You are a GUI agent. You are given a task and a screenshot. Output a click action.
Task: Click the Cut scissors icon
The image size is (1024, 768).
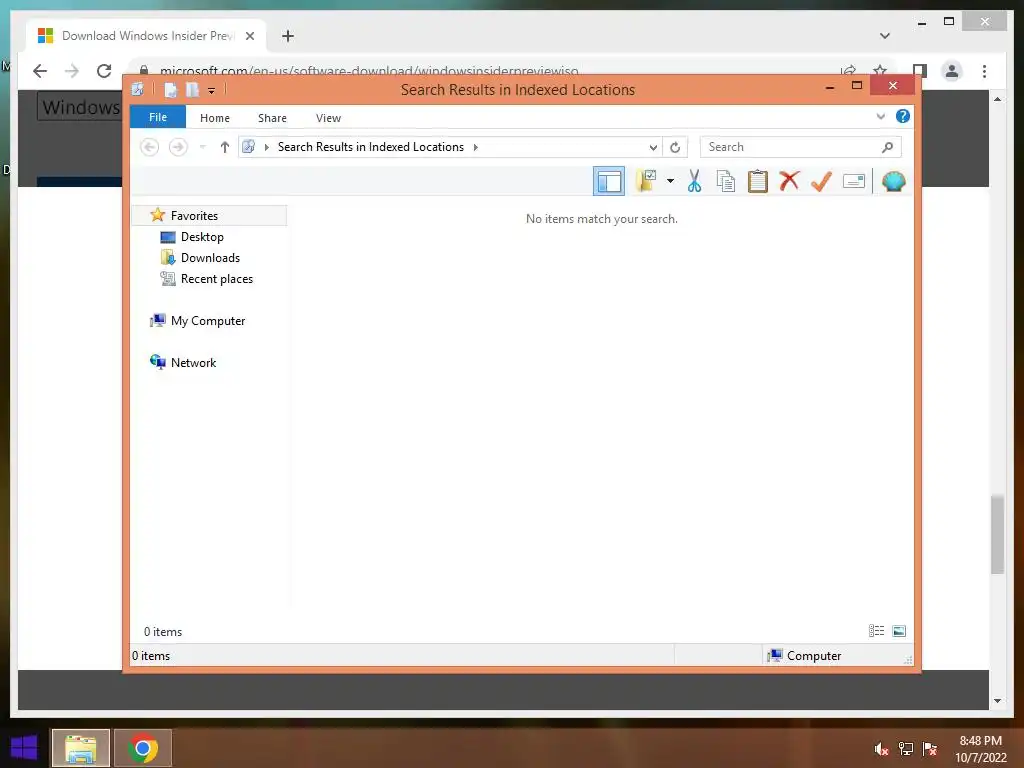(x=694, y=181)
